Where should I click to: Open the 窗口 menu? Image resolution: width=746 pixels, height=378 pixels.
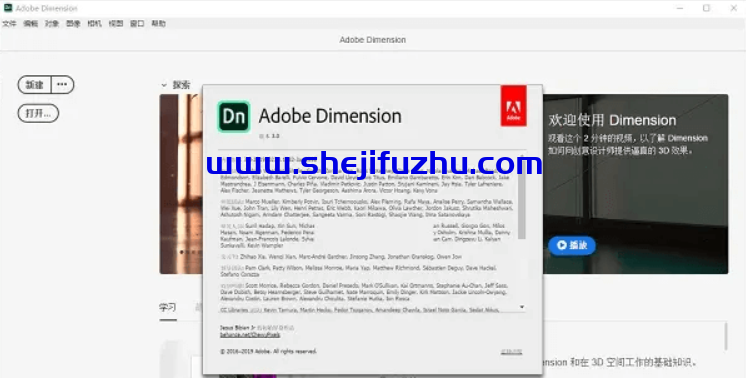137,23
